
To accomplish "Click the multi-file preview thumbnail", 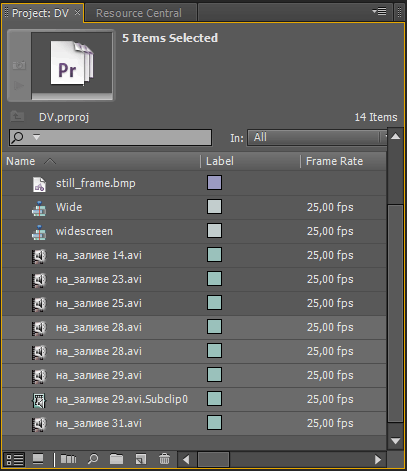I will click(72, 63).
